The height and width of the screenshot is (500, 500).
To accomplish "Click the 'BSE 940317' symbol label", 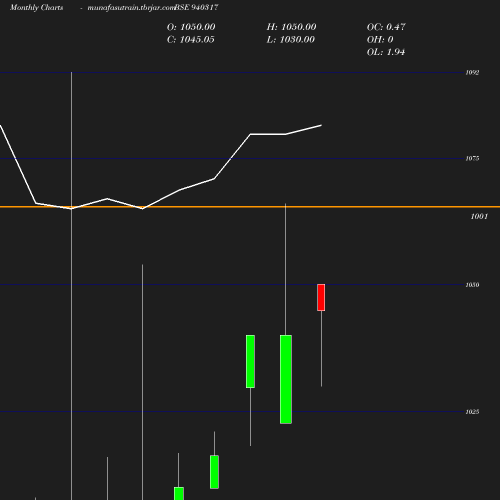I will (x=196, y=7).
